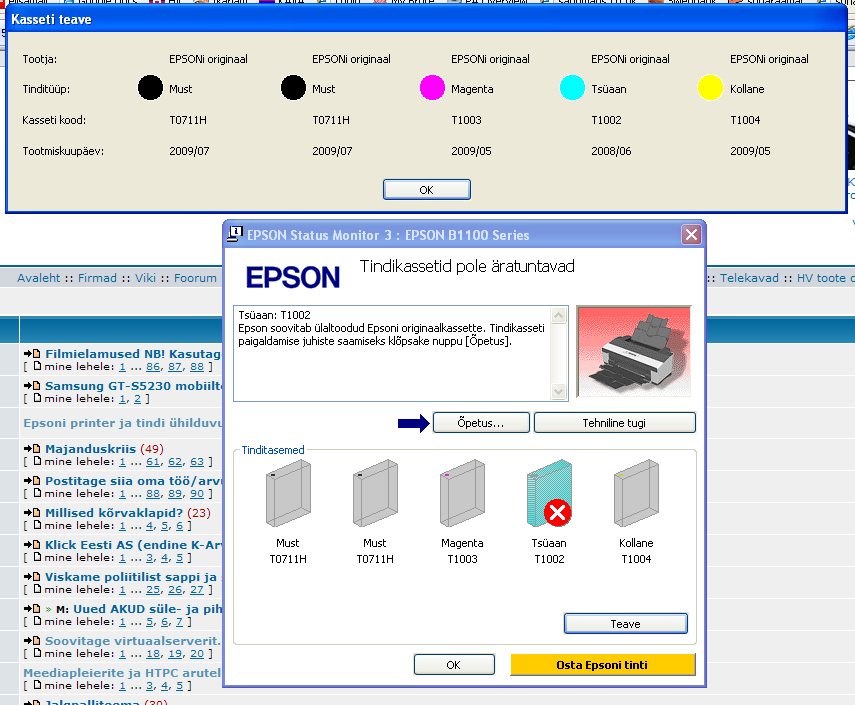Click newest-post arrow icon beside Filmielamused

click(32, 354)
